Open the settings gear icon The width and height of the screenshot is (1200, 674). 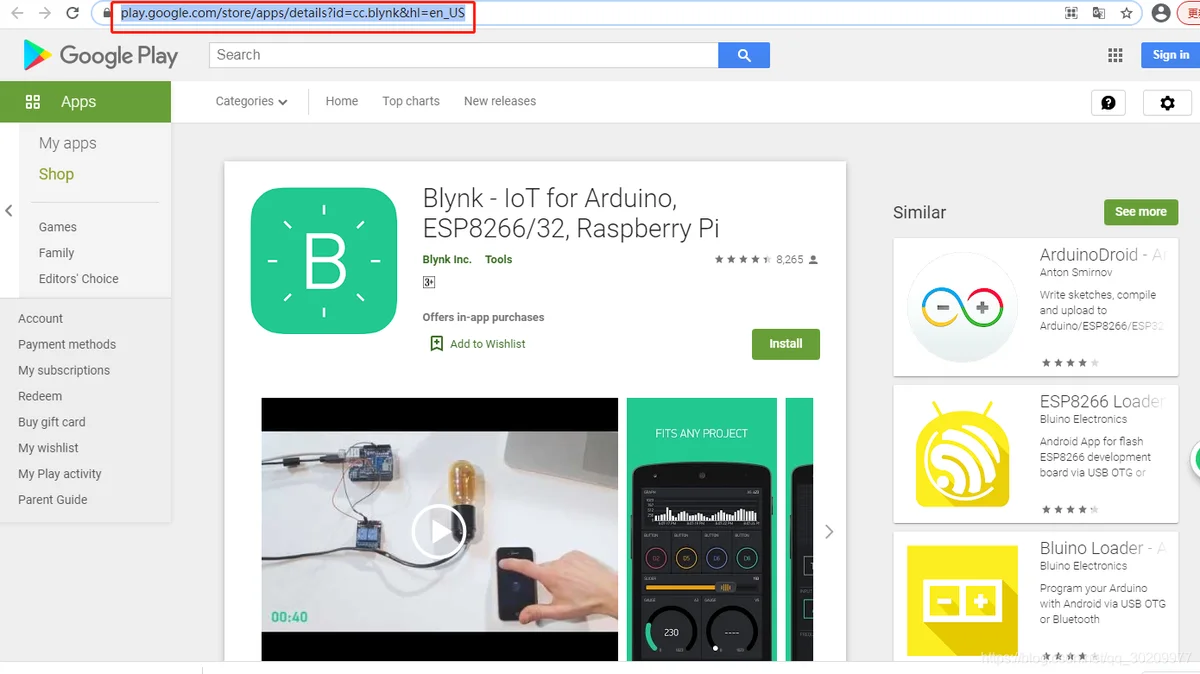tap(1167, 102)
